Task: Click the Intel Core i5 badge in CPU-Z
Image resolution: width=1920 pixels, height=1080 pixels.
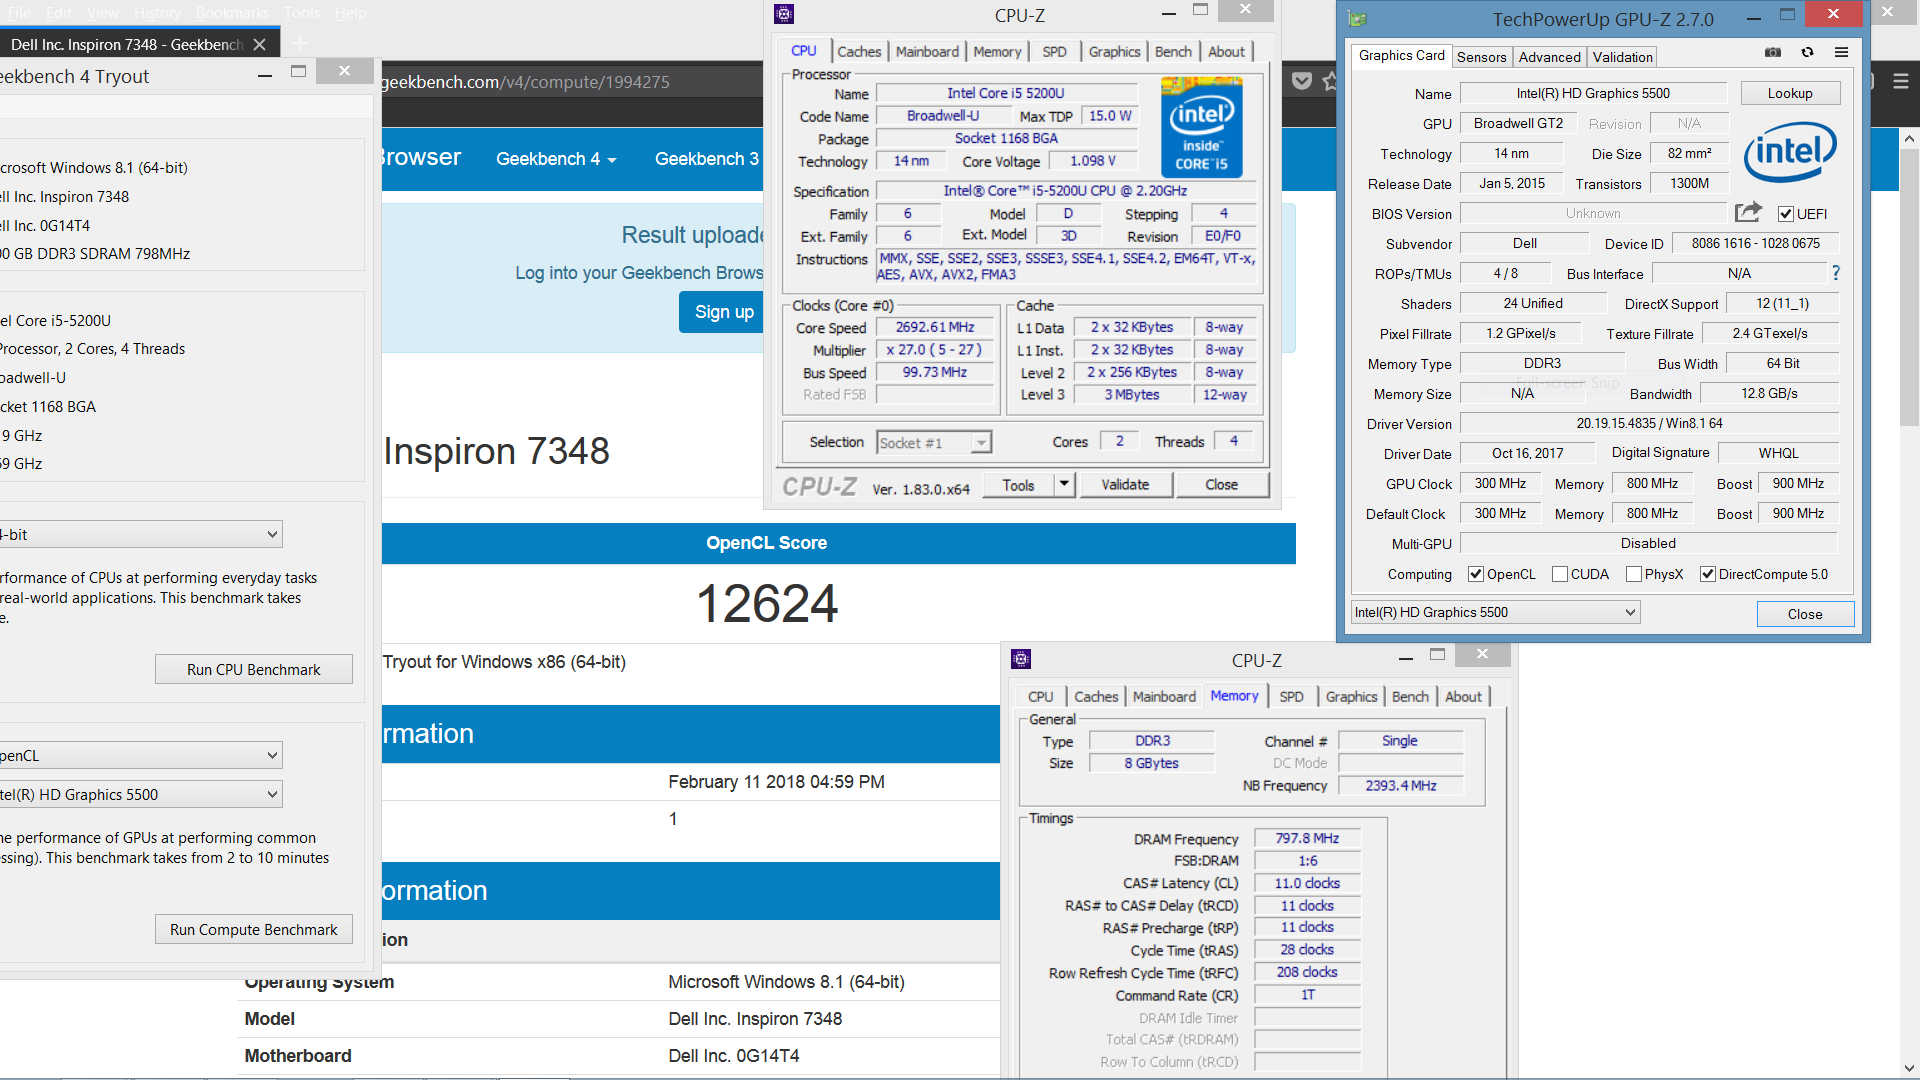Action: click(x=1201, y=129)
